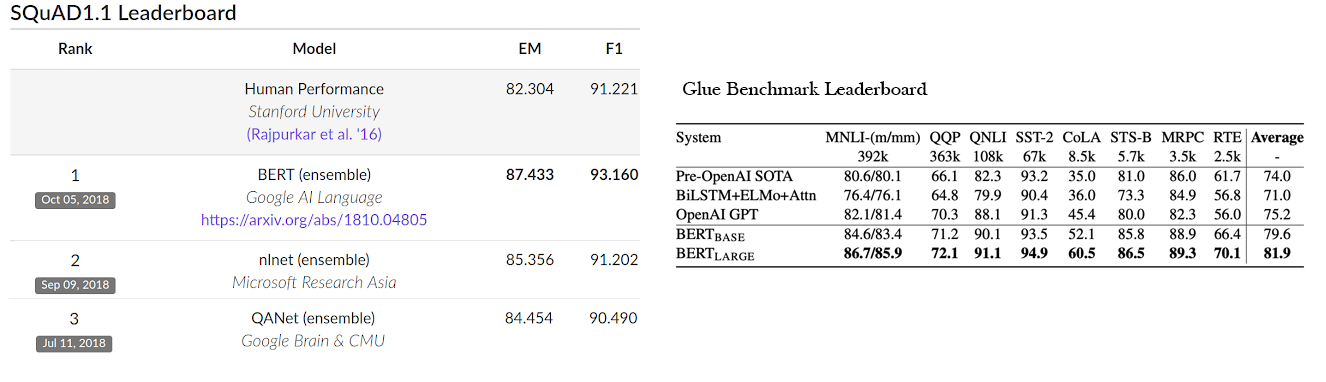This screenshot has height=382, width=1326.
Task: Click the Glue Benchmark Leaderboard title
Action: [x=805, y=89]
